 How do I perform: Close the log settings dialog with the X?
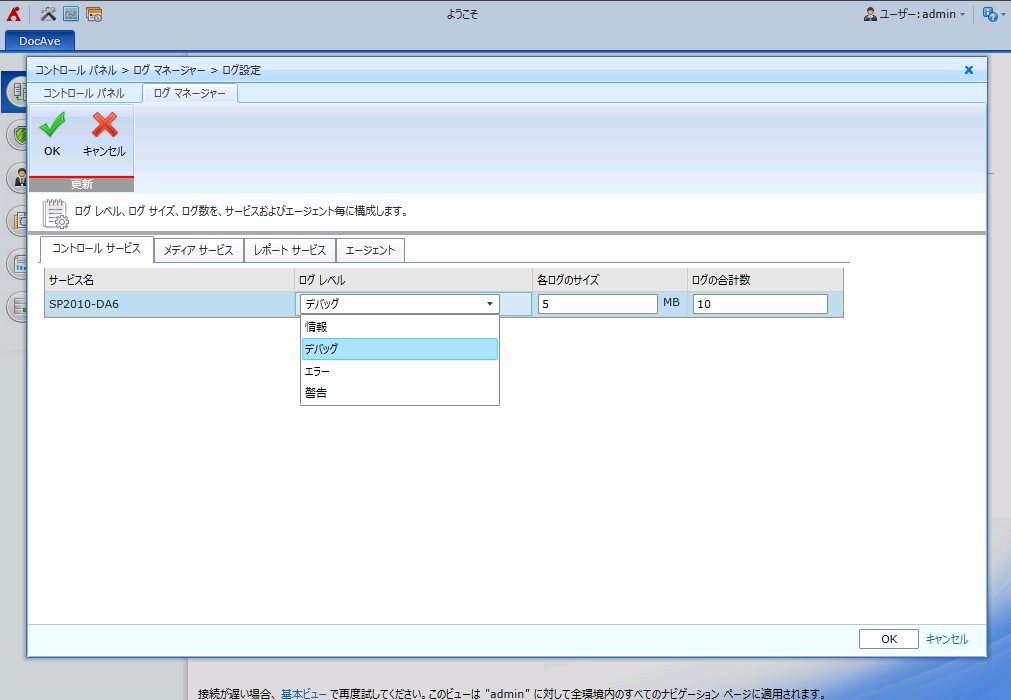[x=968, y=70]
